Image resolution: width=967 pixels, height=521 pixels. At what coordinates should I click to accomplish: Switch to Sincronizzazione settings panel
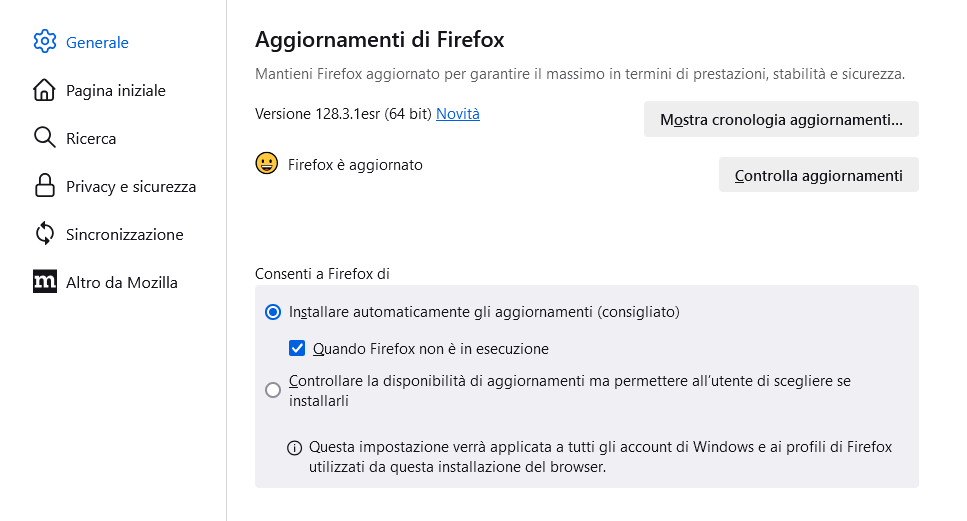125,234
